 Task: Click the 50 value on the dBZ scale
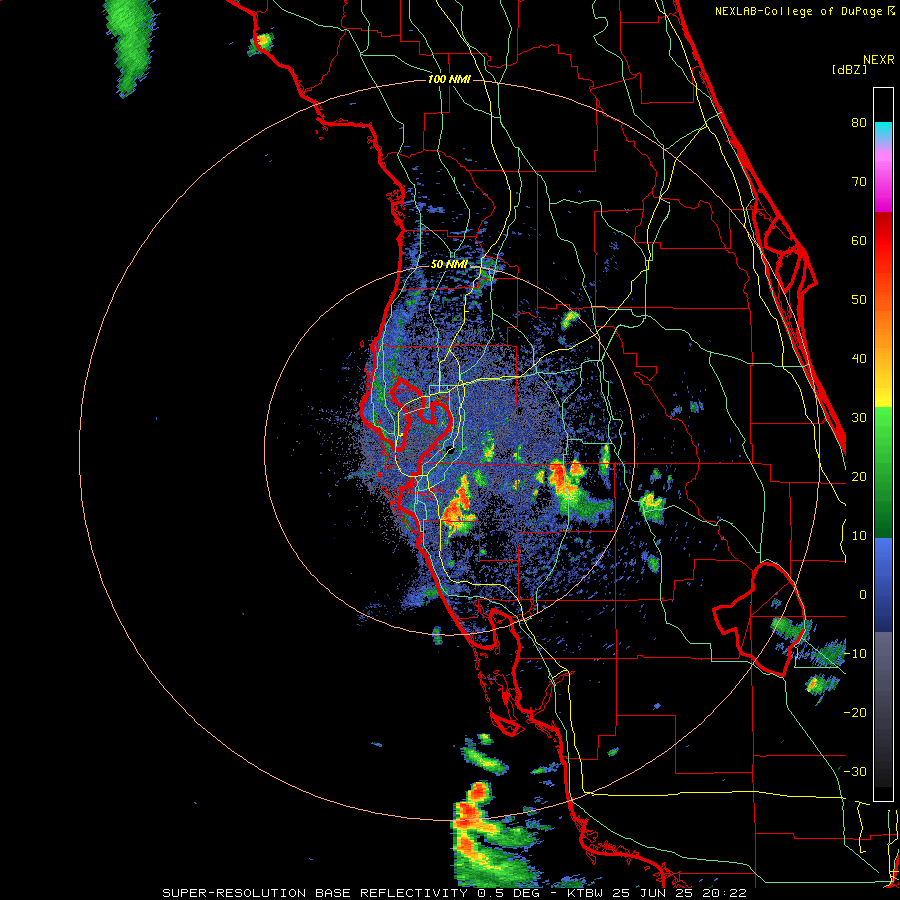[859, 300]
